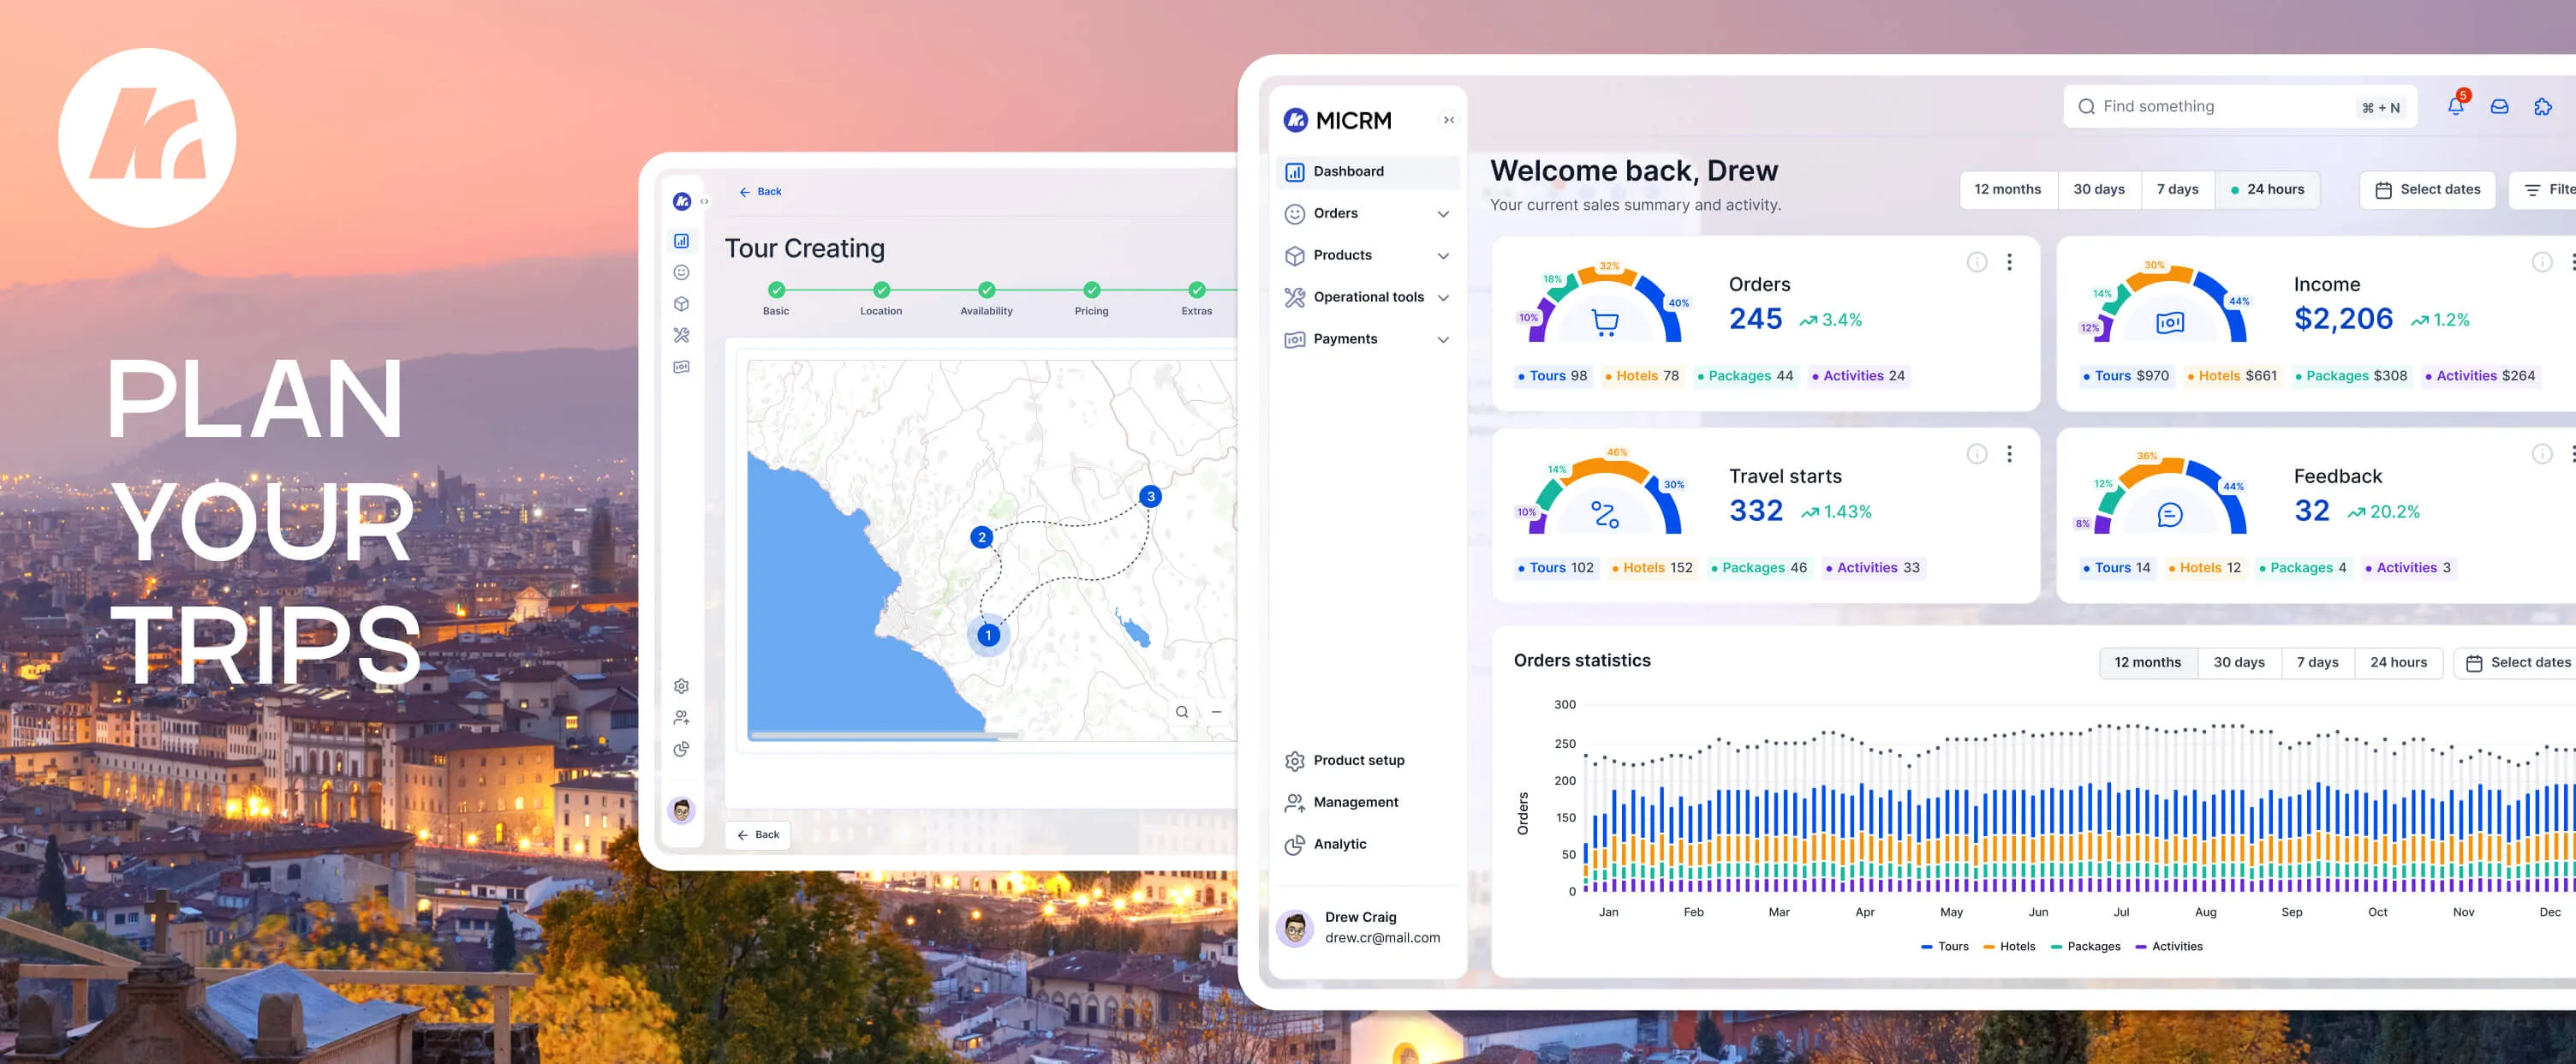2576x1064 pixels.
Task: Click map zoom magnifier icon
Action: coord(1182,712)
